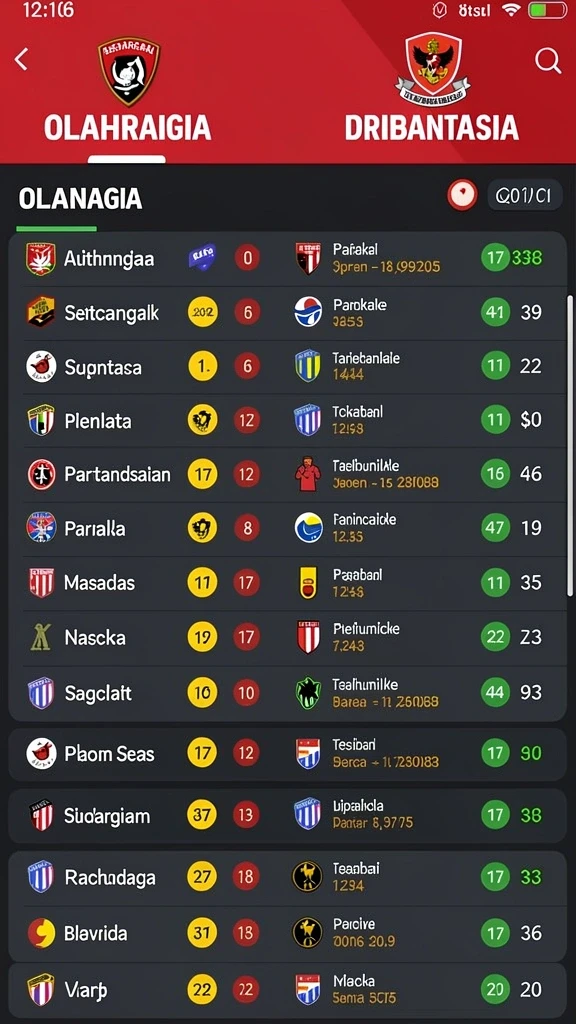Click the Parakale round badge
Image resolution: width=576 pixels, height=1024 pixels.
coord(308,312)
